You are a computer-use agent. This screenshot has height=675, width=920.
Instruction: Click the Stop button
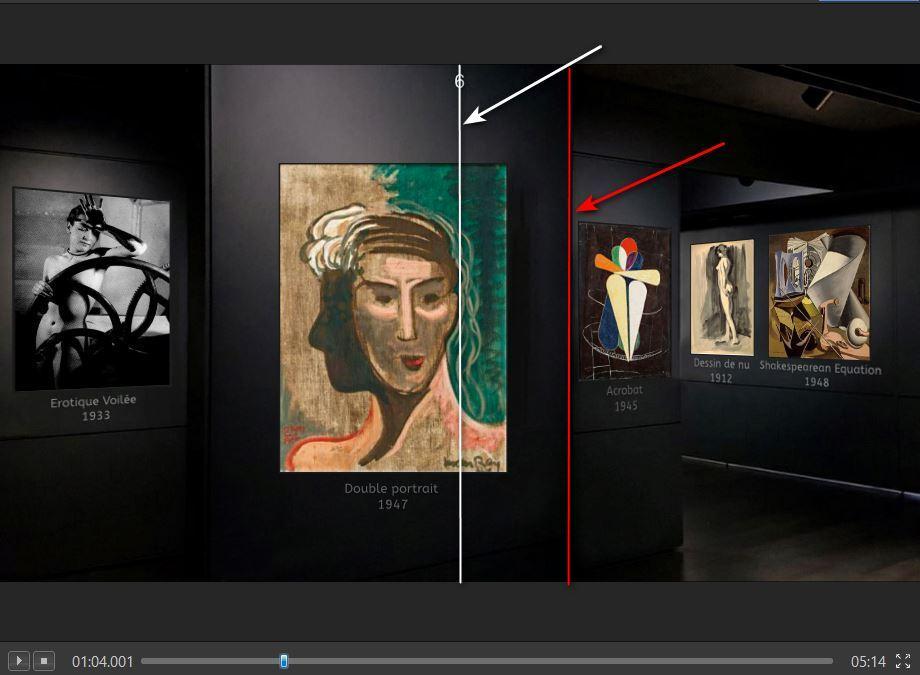(x=44, y=661)
